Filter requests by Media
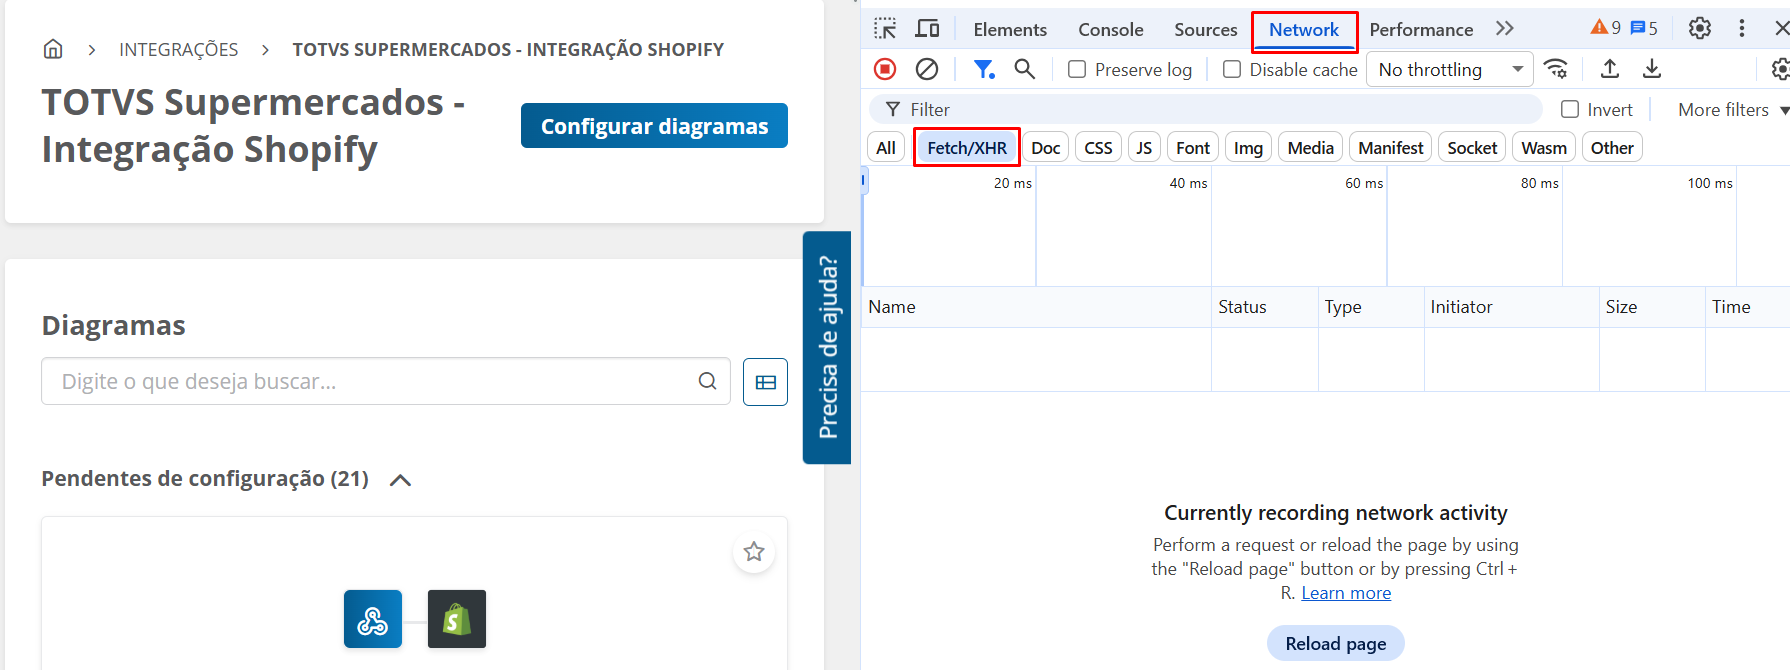 1310,147
